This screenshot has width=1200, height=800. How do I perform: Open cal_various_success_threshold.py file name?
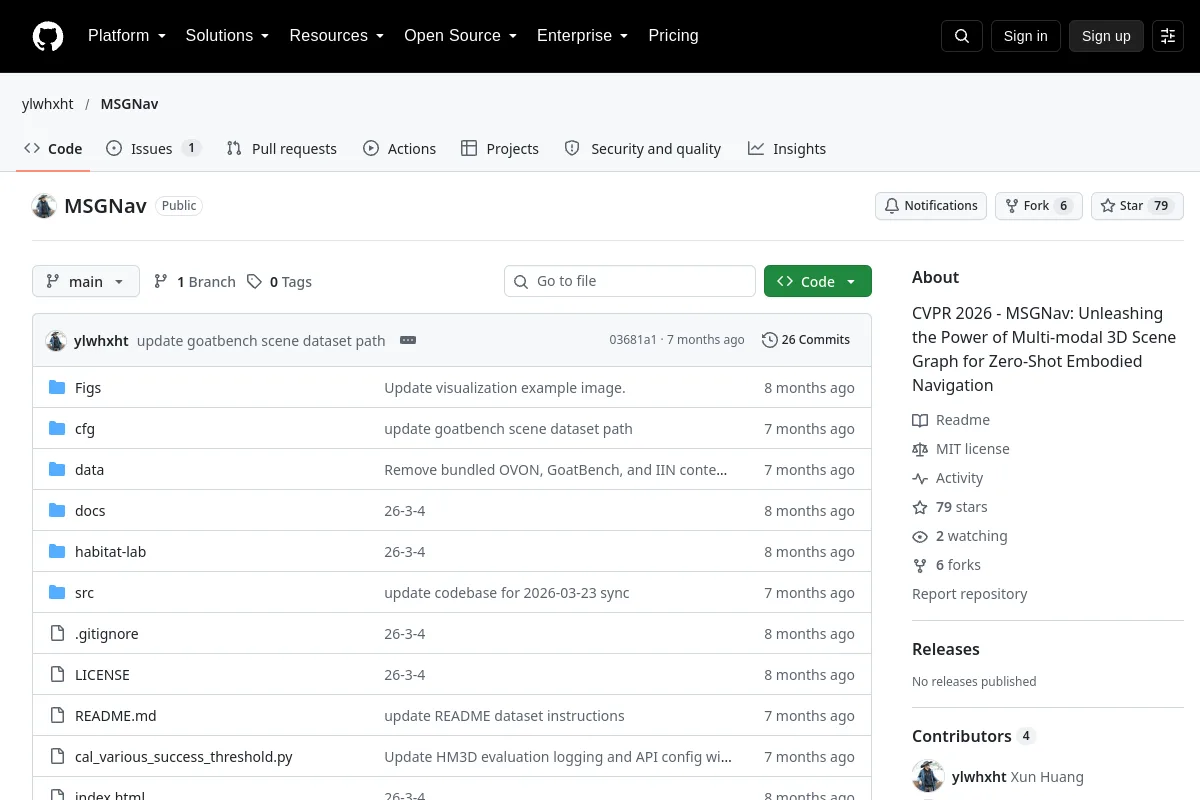click(x=184, y=757)
